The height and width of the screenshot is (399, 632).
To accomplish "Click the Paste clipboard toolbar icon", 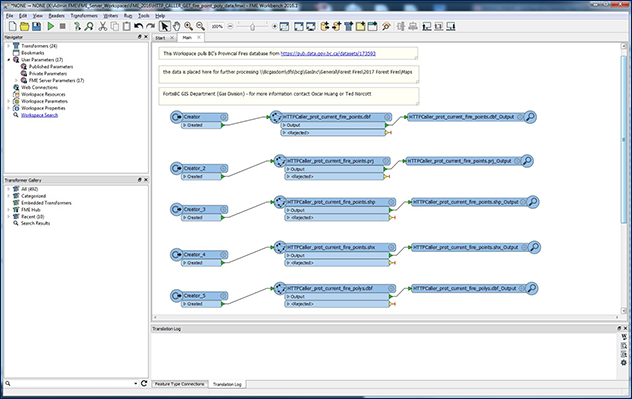I will point(127,27).
